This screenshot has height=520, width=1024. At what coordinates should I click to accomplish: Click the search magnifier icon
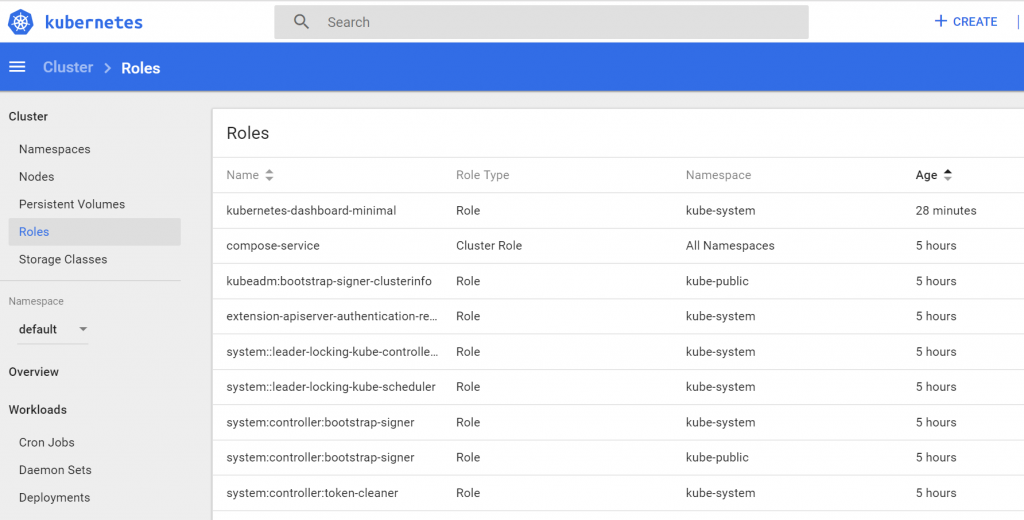point(301,22)
